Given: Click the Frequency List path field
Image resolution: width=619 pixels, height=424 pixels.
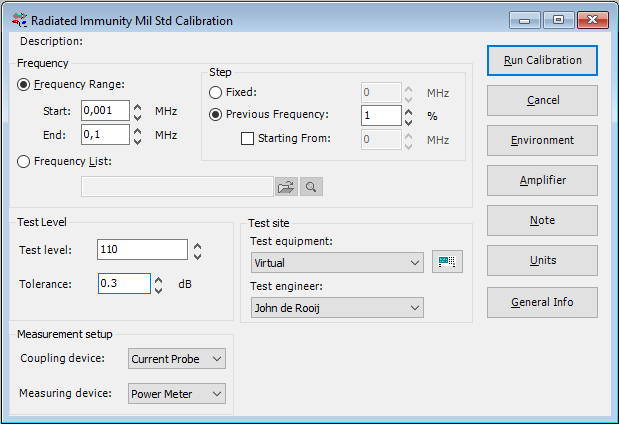Looking at the screenshot, I should (177, 187).
